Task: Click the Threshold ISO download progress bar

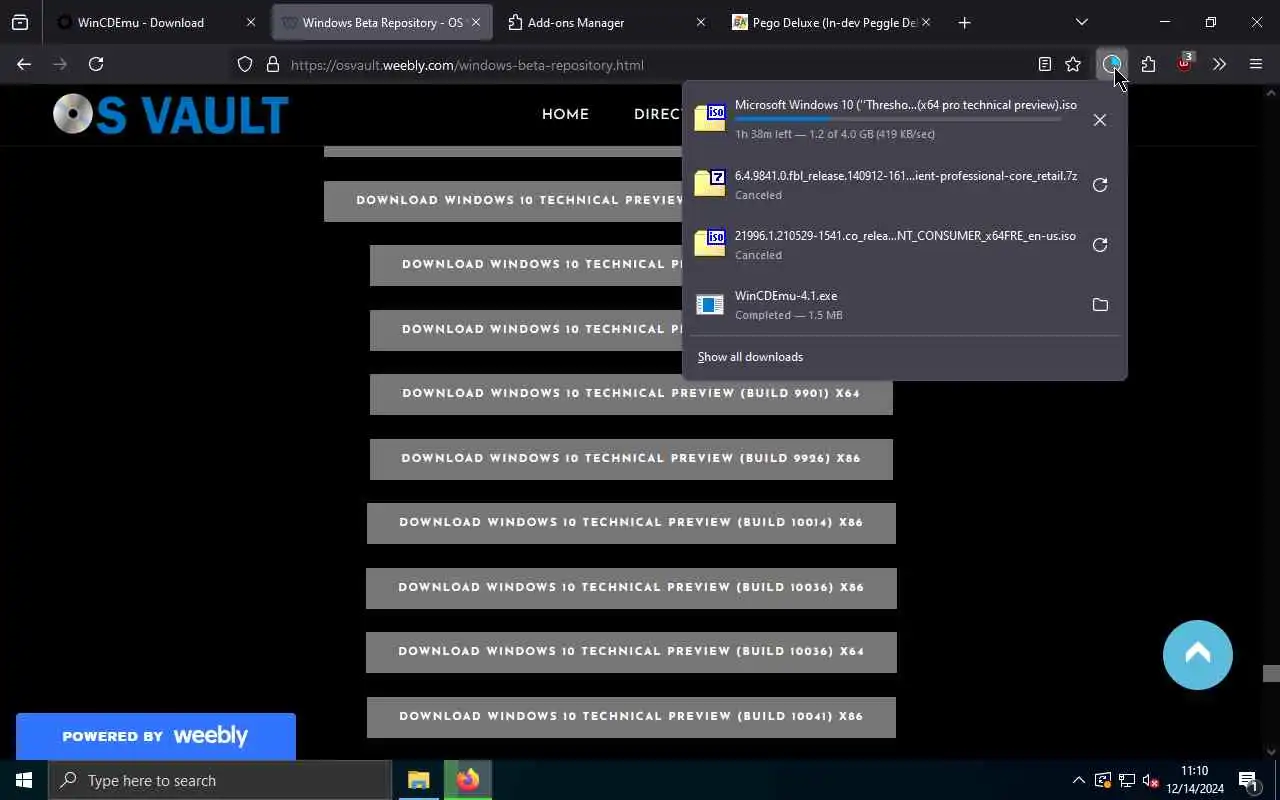Action: (898, 119)
